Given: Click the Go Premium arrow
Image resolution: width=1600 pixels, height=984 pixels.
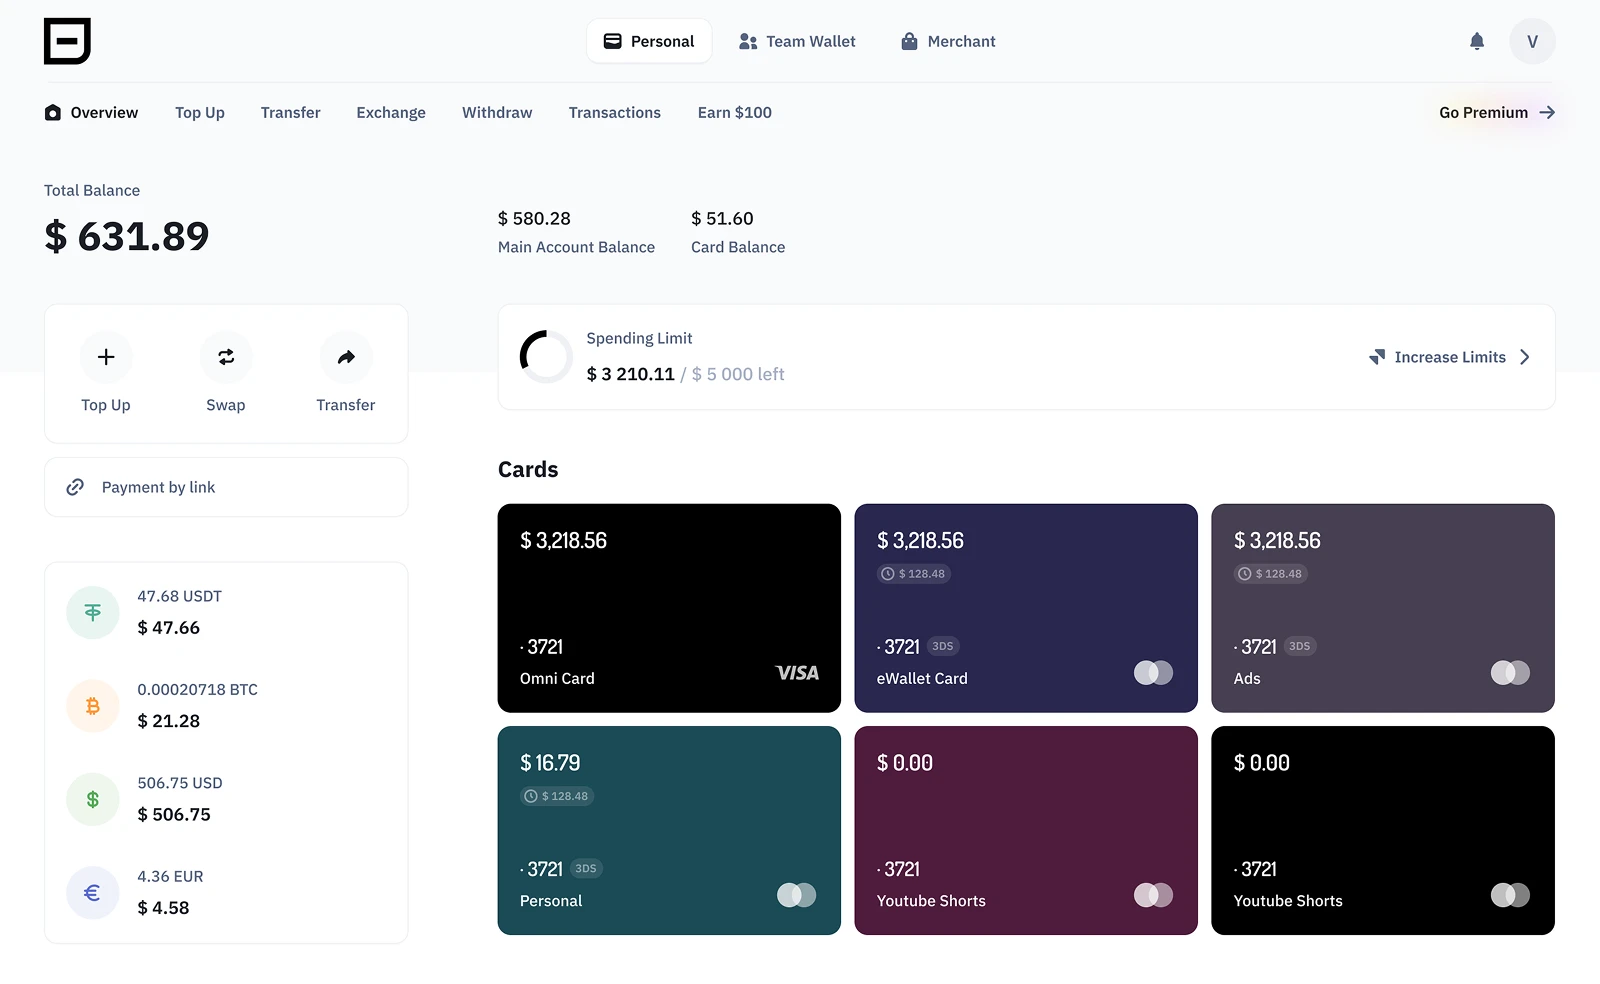Looking at the screenshot, I should [1547, 112].
